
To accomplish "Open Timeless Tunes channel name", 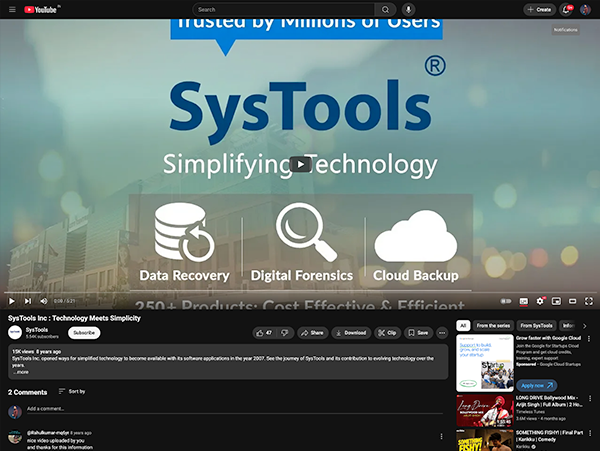I will 530,412.
